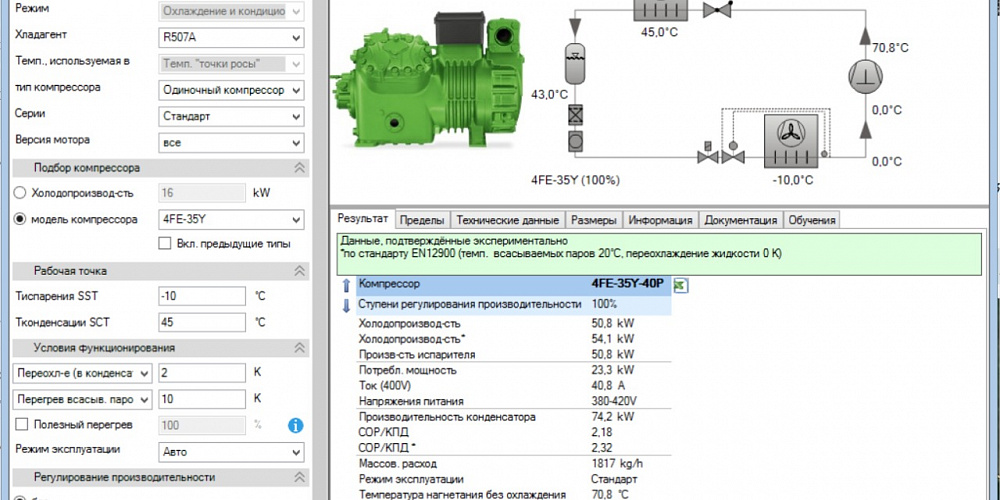Open the Переохл-е (в конденса dropdown
The height and width of the screenshot is (500, 1000).
pos(83,373)
